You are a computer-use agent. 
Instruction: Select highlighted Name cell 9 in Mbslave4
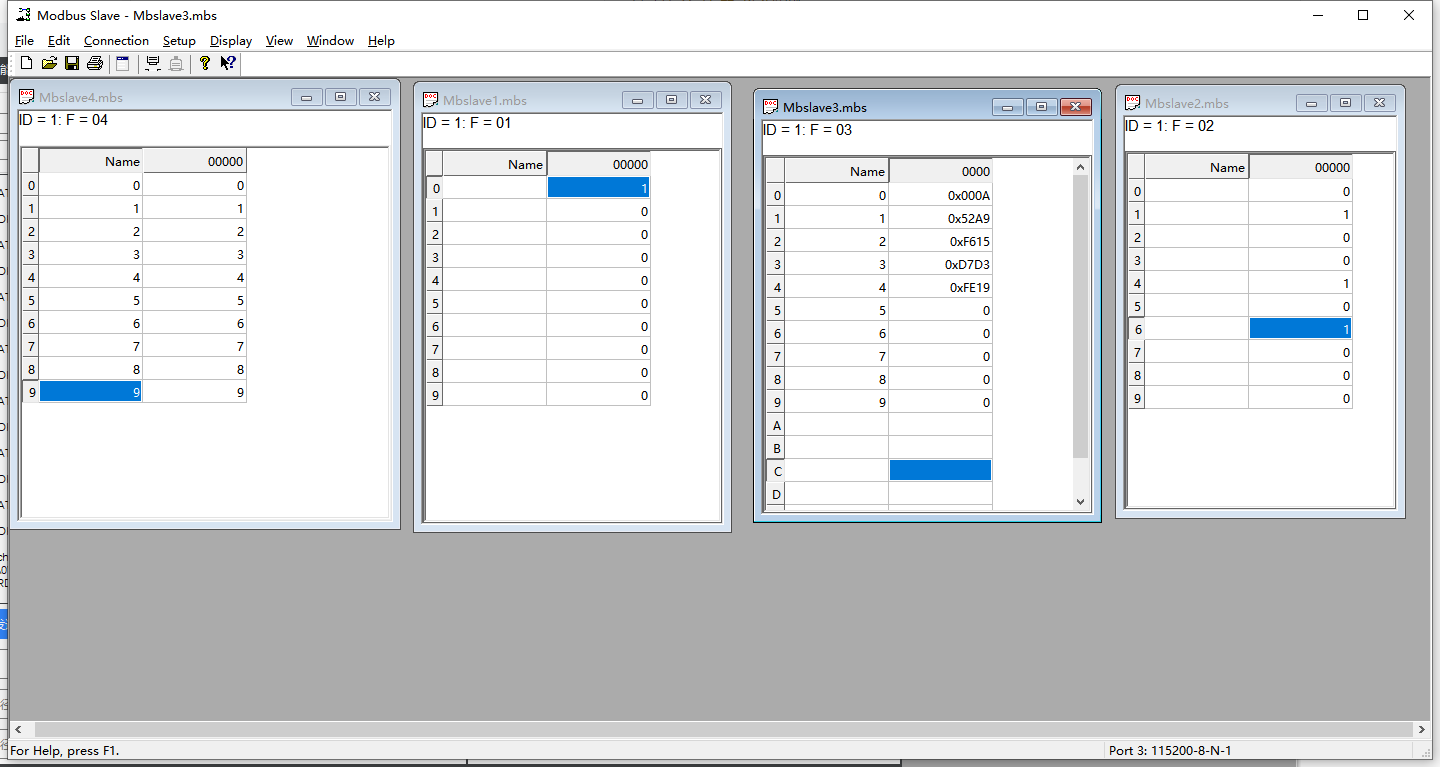(91, 392)
